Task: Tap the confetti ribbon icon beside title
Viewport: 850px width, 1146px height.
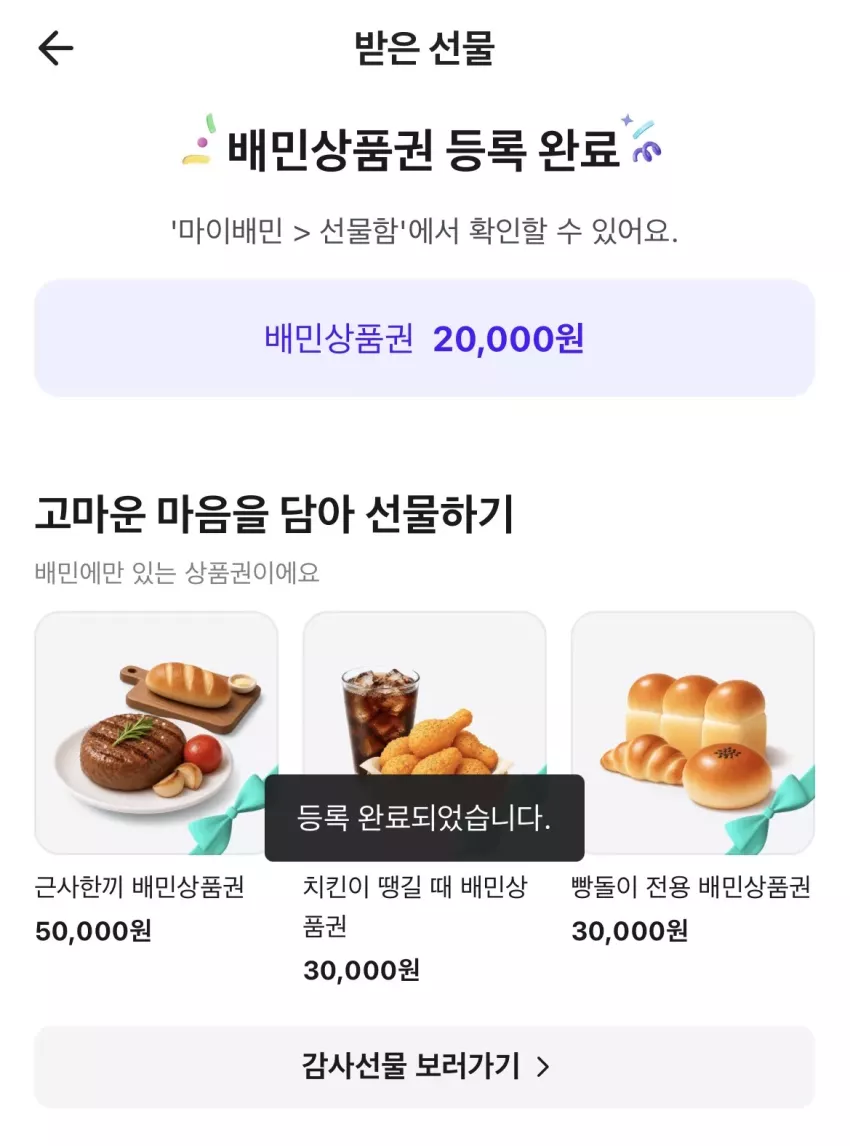Action: [x=642, y=138]
